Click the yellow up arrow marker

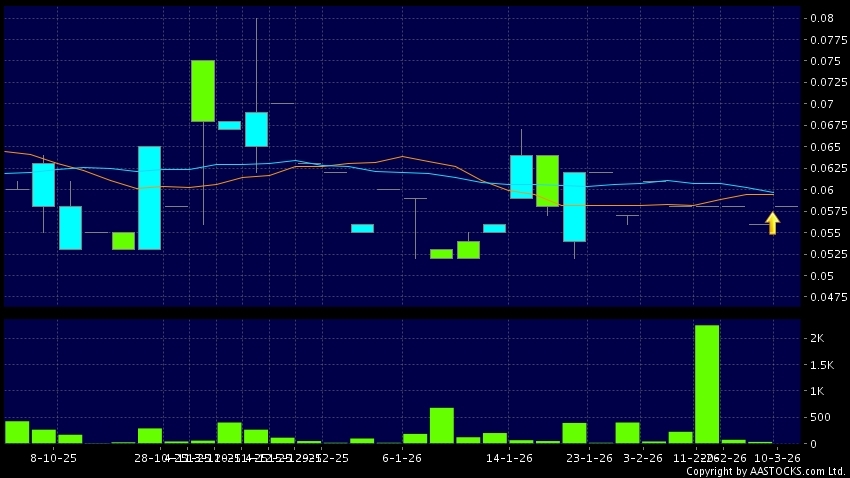click(x=772, y=223)
